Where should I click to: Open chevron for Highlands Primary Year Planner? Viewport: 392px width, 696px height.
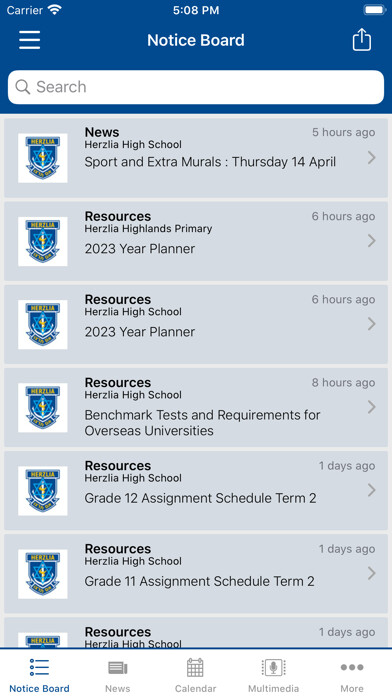coord(372,241)
